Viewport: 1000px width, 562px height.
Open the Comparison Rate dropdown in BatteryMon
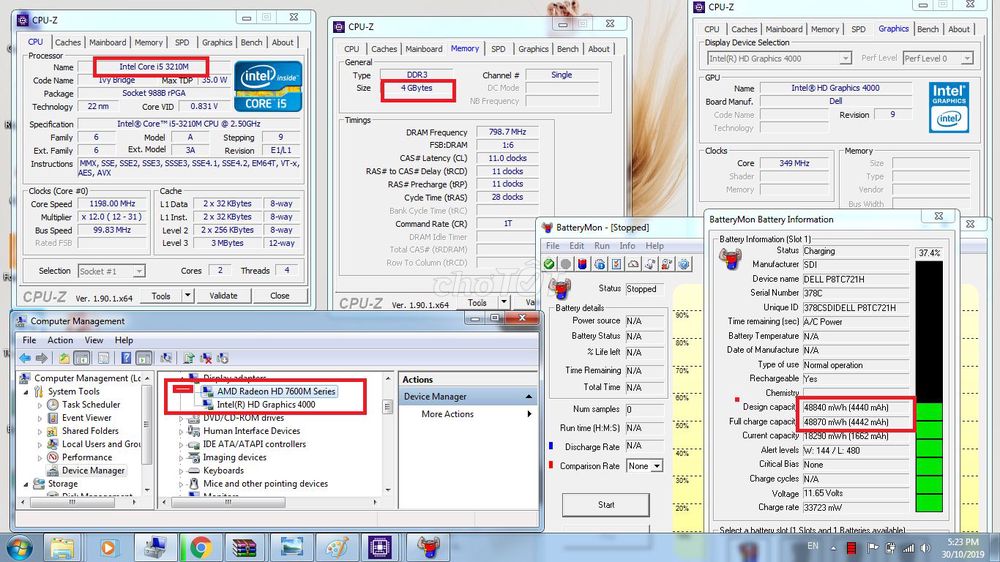coord(657,466)
